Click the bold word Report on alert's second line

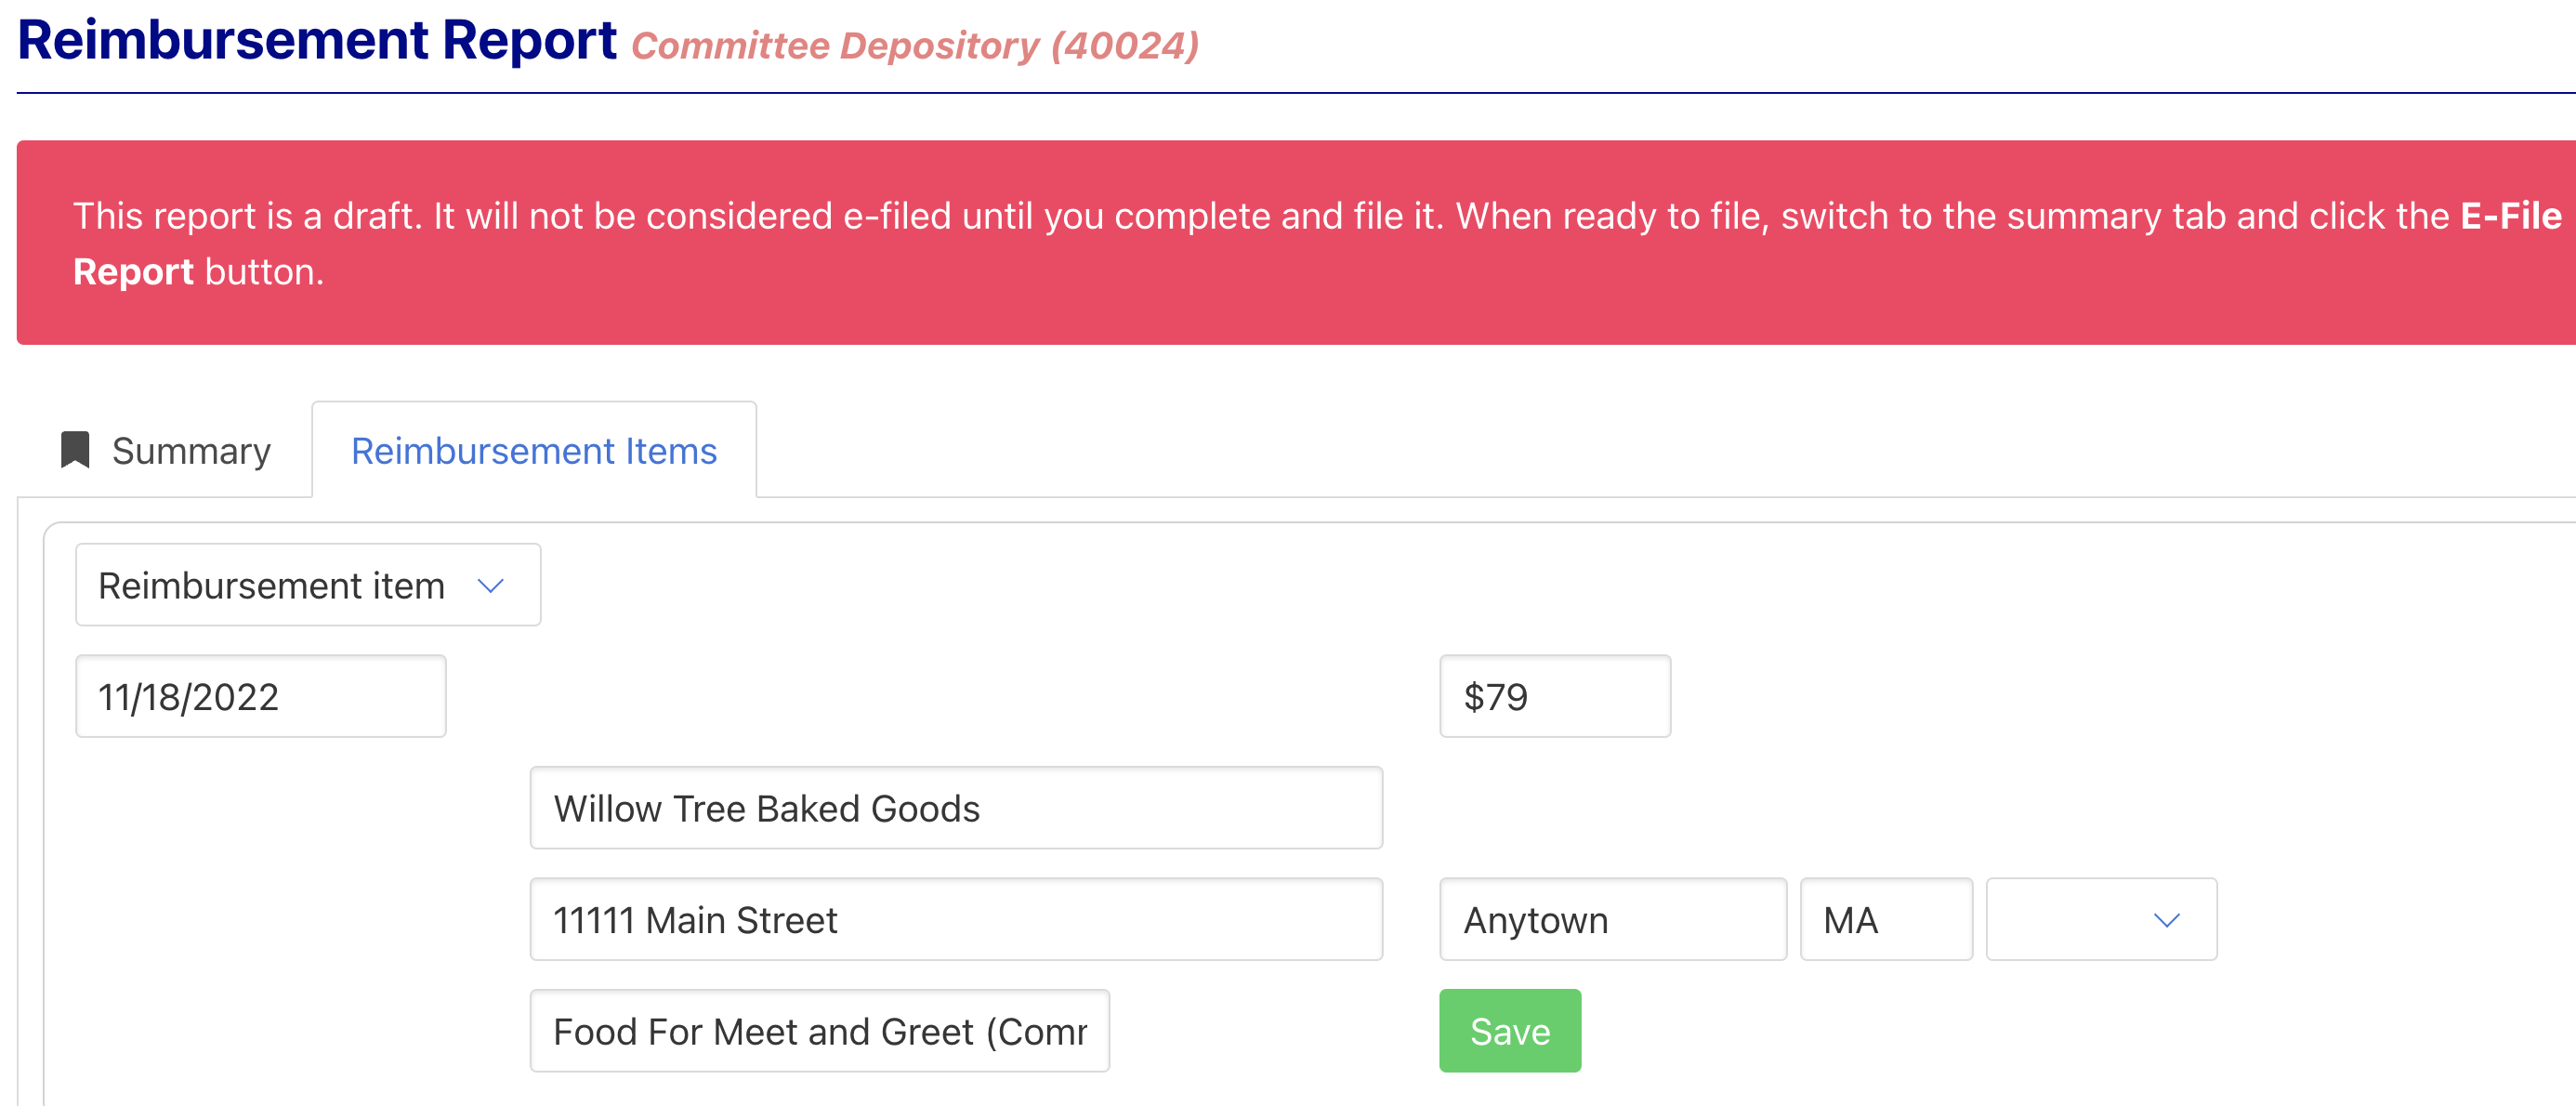point(133,272)
